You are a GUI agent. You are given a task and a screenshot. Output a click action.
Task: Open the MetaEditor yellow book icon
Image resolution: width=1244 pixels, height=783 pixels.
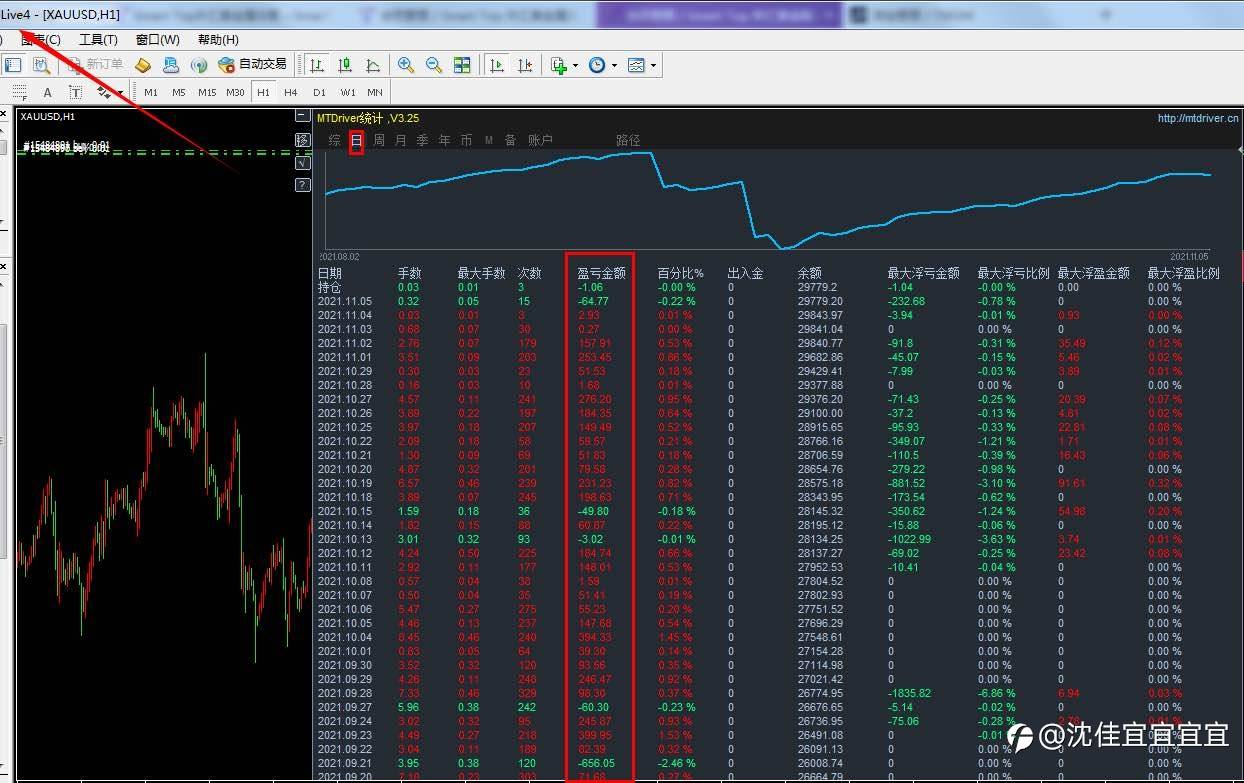143,65
